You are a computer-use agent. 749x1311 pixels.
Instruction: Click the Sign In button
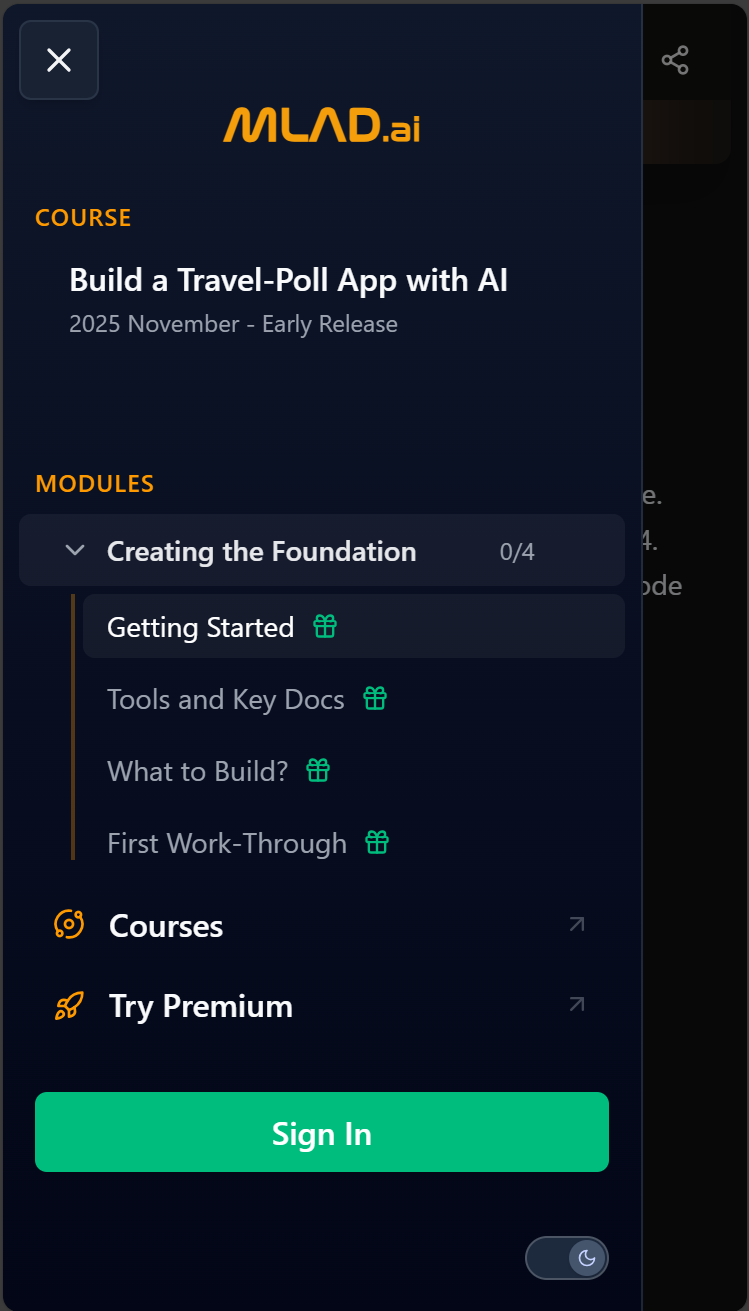[x=322, y=1132]
